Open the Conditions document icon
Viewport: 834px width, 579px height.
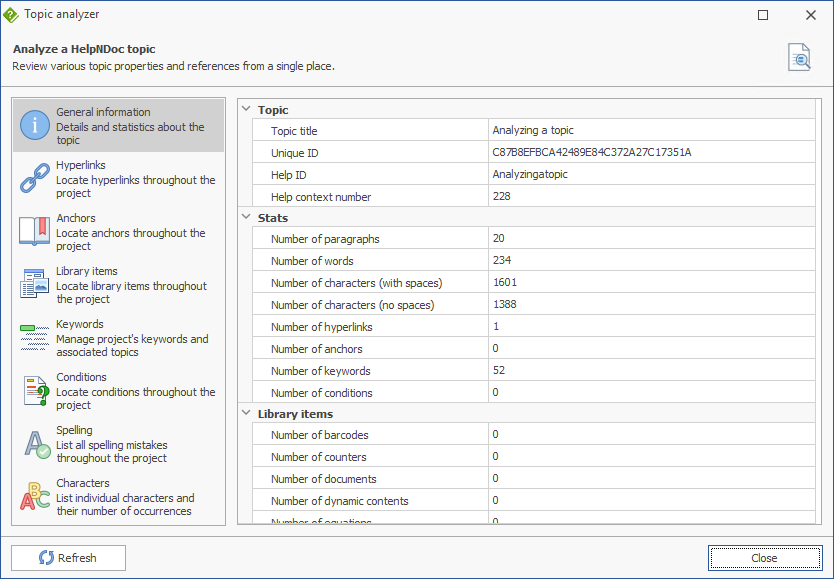(36, 391)
